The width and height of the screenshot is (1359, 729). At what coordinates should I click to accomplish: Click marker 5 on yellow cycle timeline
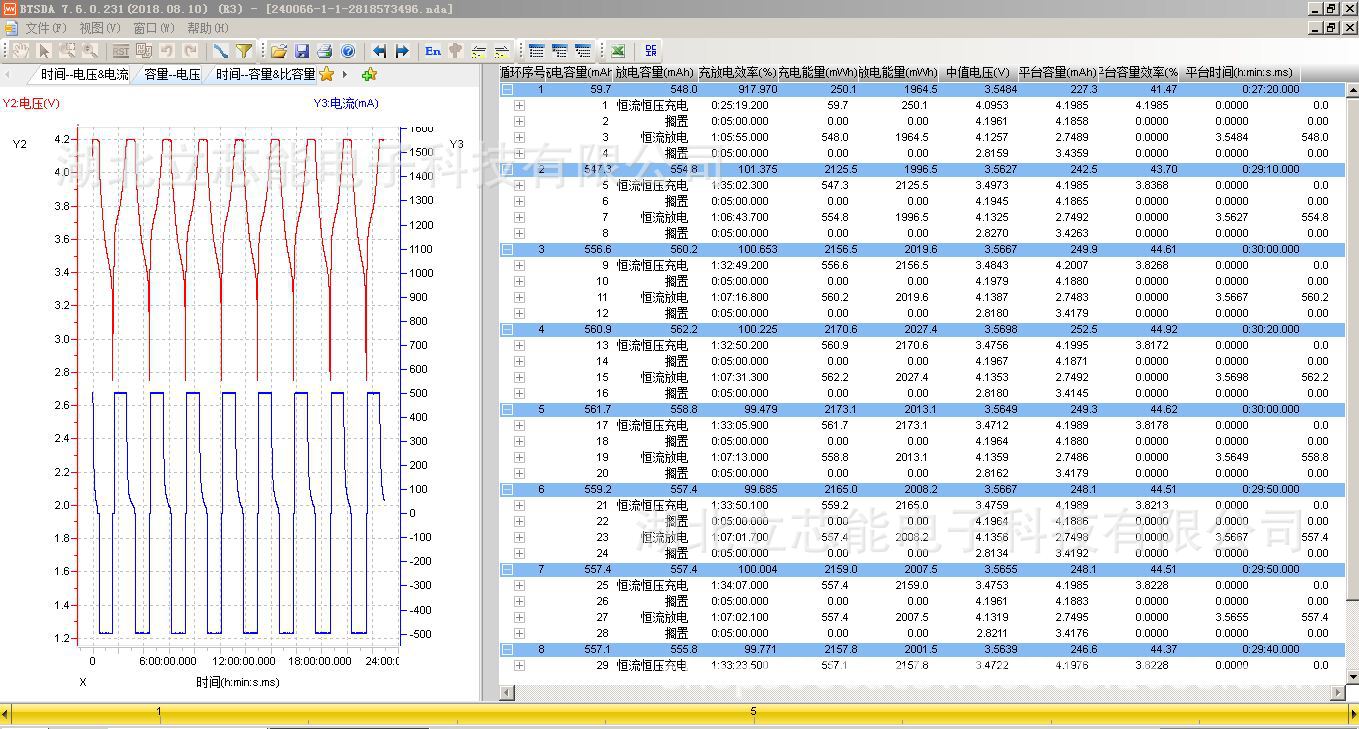(753, 712)
